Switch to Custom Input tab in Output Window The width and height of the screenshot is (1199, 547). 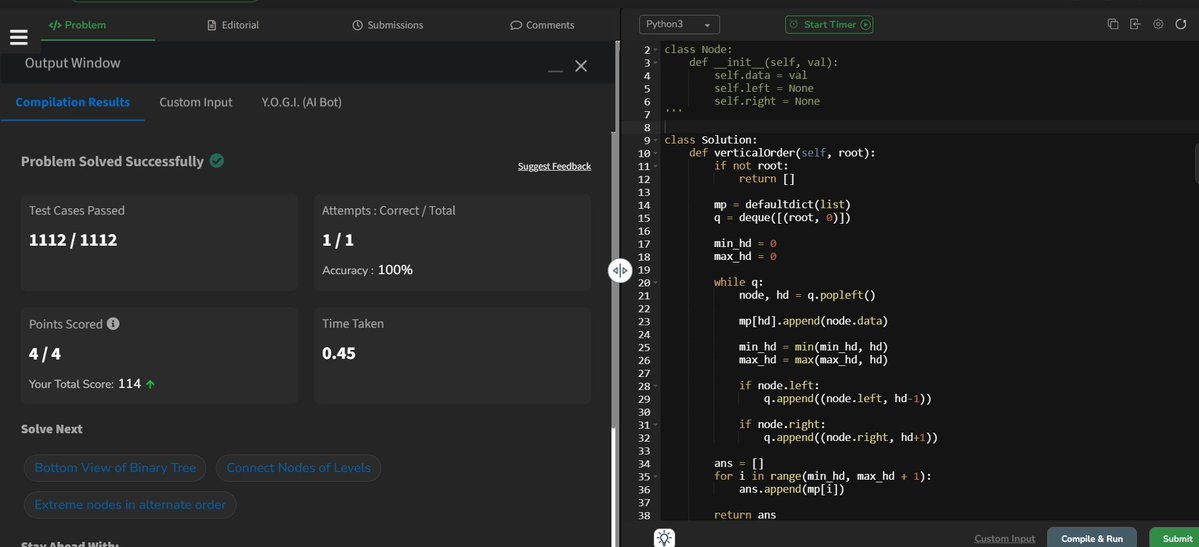pos(196,102)
